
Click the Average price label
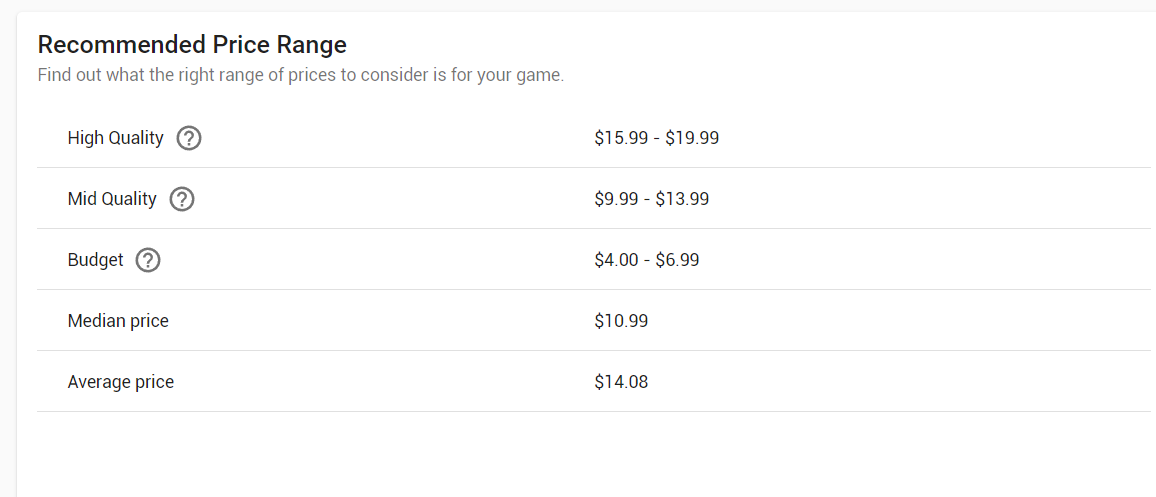pos(121,382)
